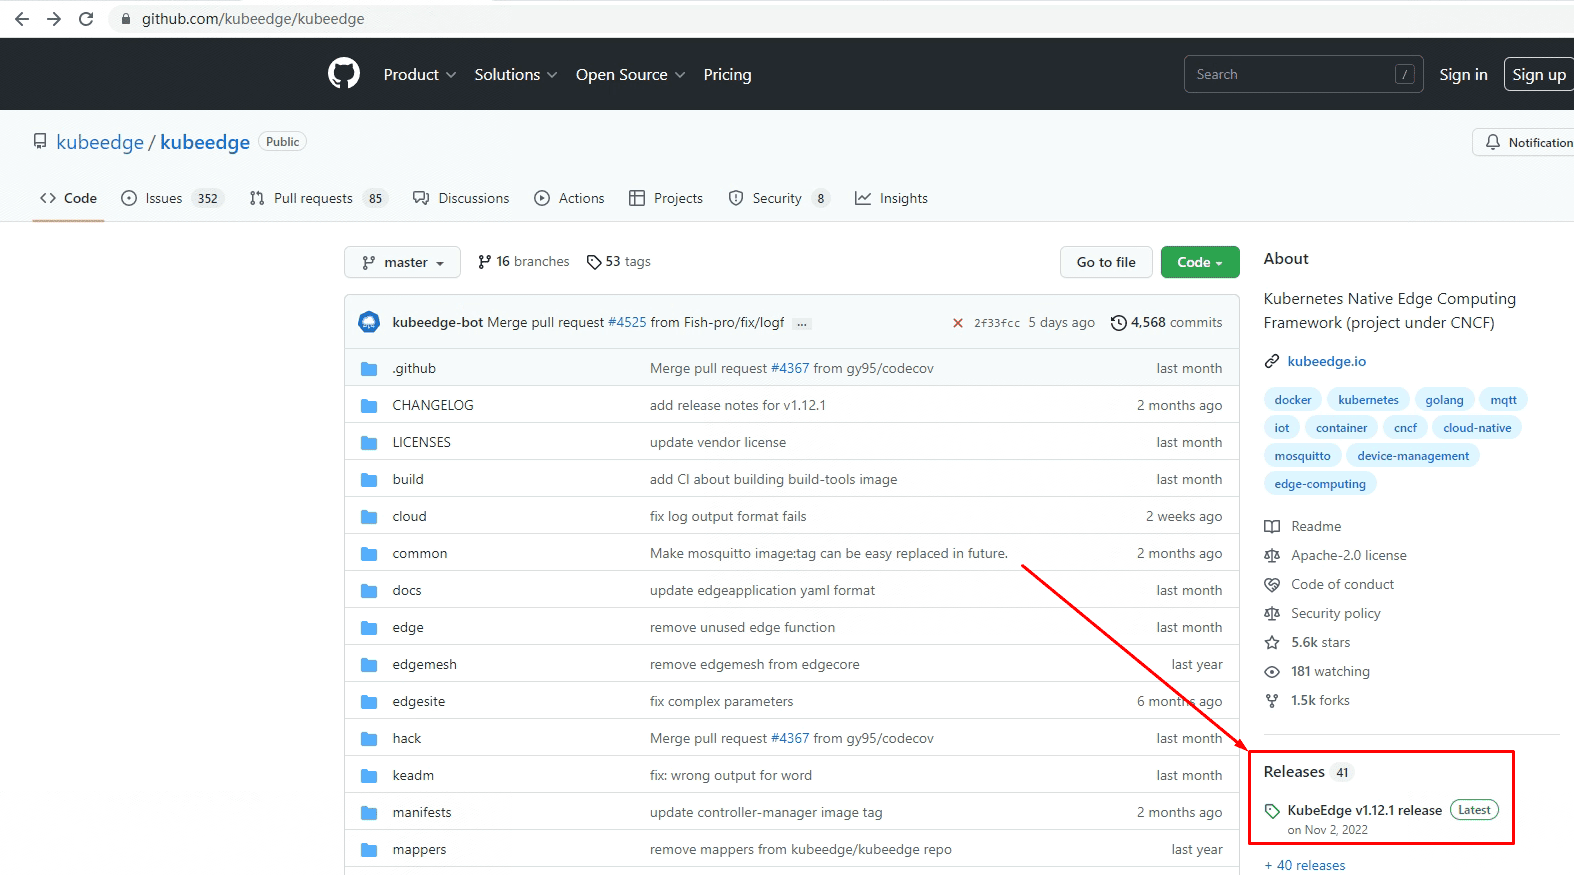Screen dimensions: 1574x875
Task: Click the docker topic tag
Action: coord(1293,400)
